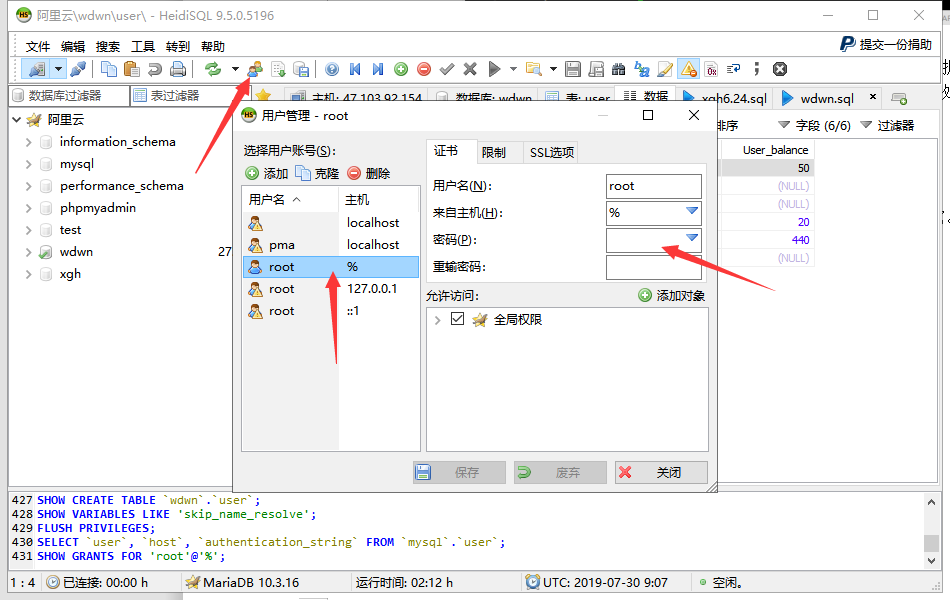Collapse the 阿里云 session tree node

17,120
